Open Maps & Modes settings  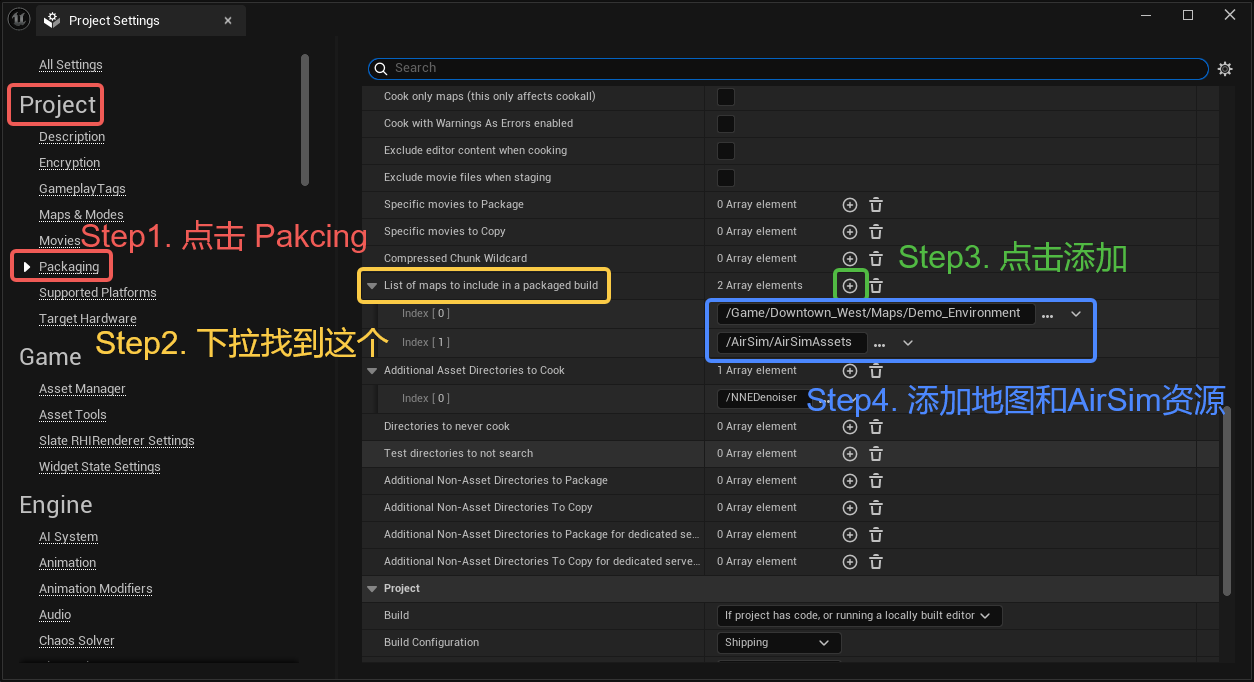[81, 215]
